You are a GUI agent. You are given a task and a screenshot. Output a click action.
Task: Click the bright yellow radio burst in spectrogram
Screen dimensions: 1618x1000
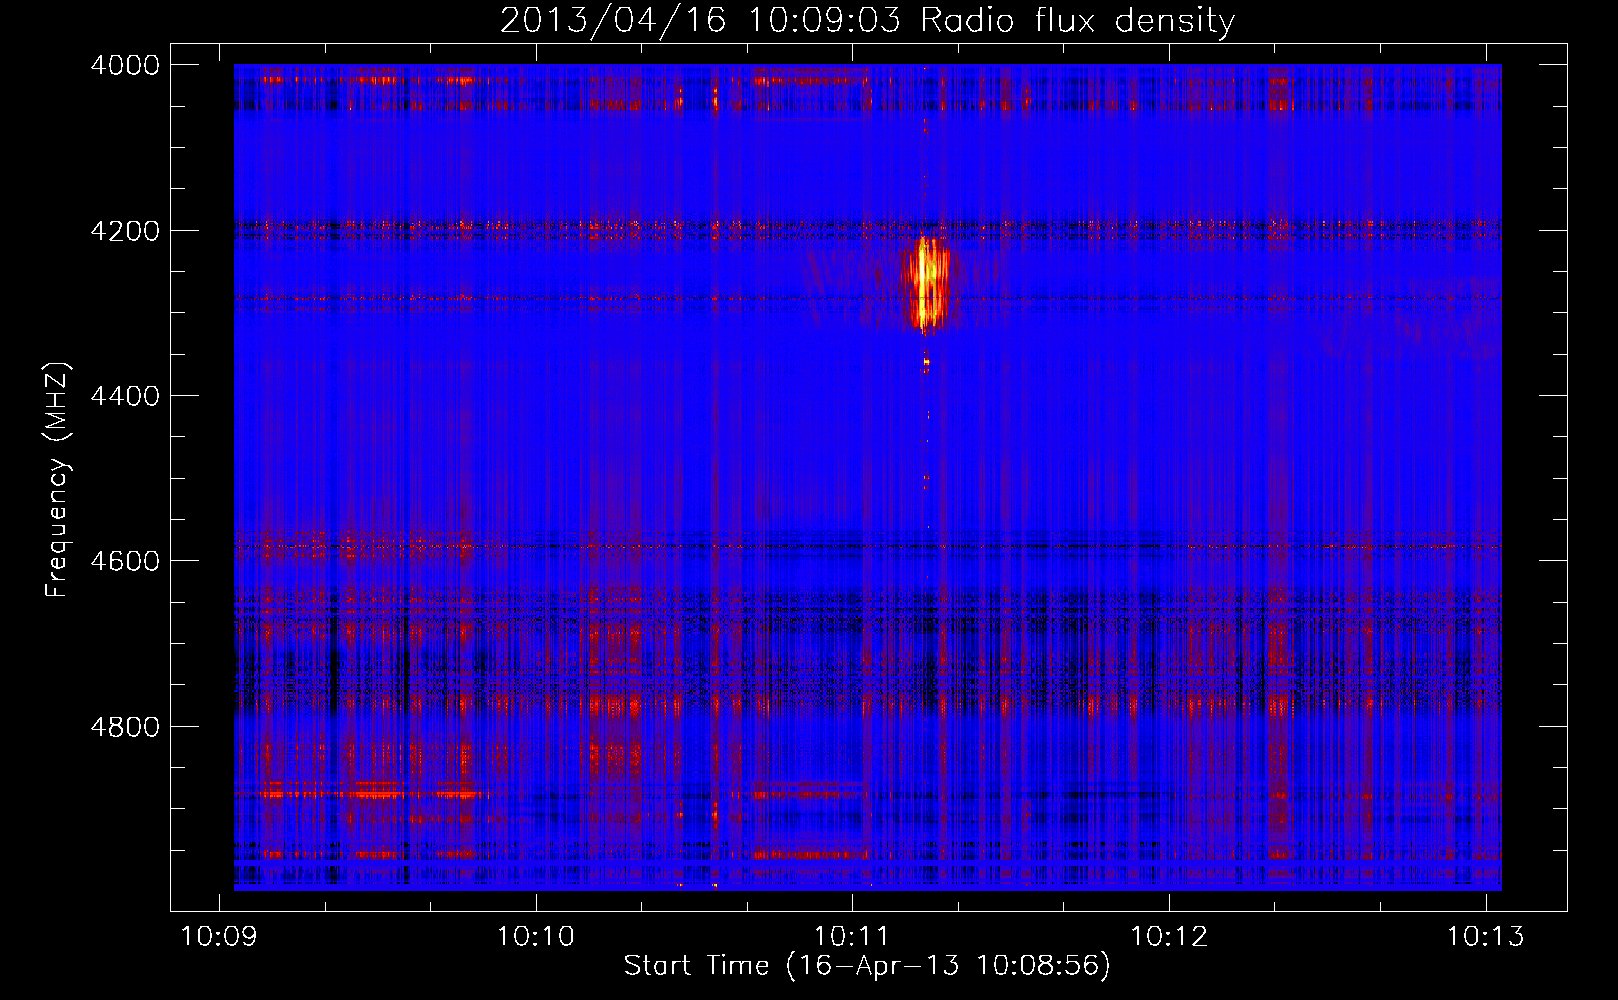click(927, 284)
